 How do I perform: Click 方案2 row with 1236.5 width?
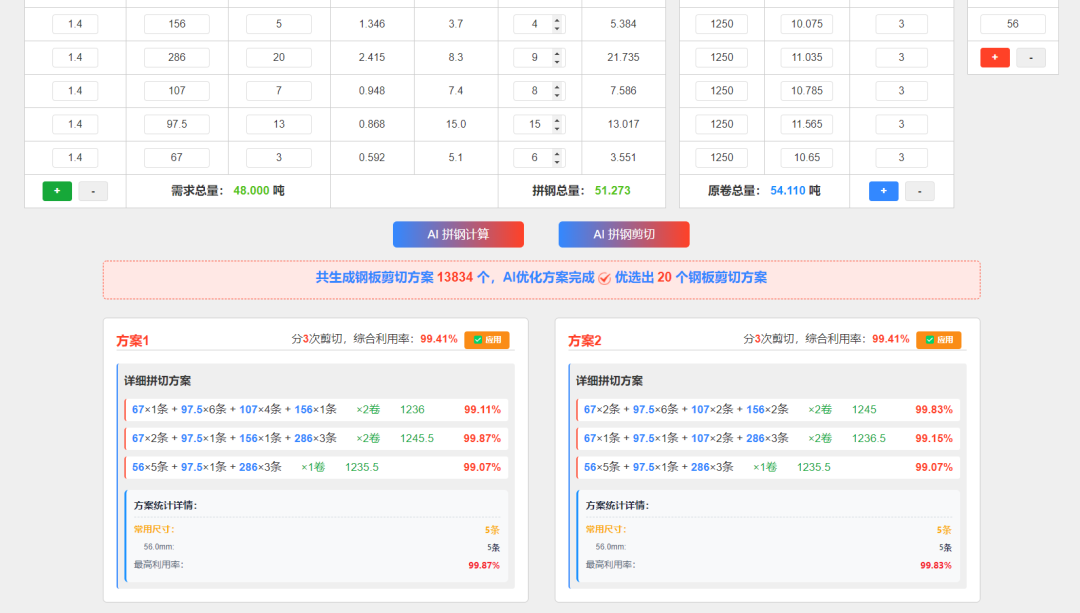click(769, 438)
